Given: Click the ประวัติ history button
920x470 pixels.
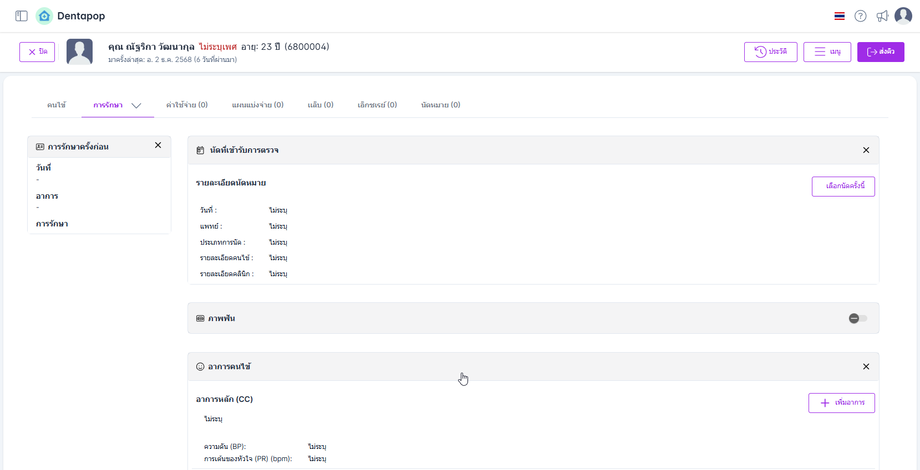Looking at the screenshot, I should coord(770,52).
